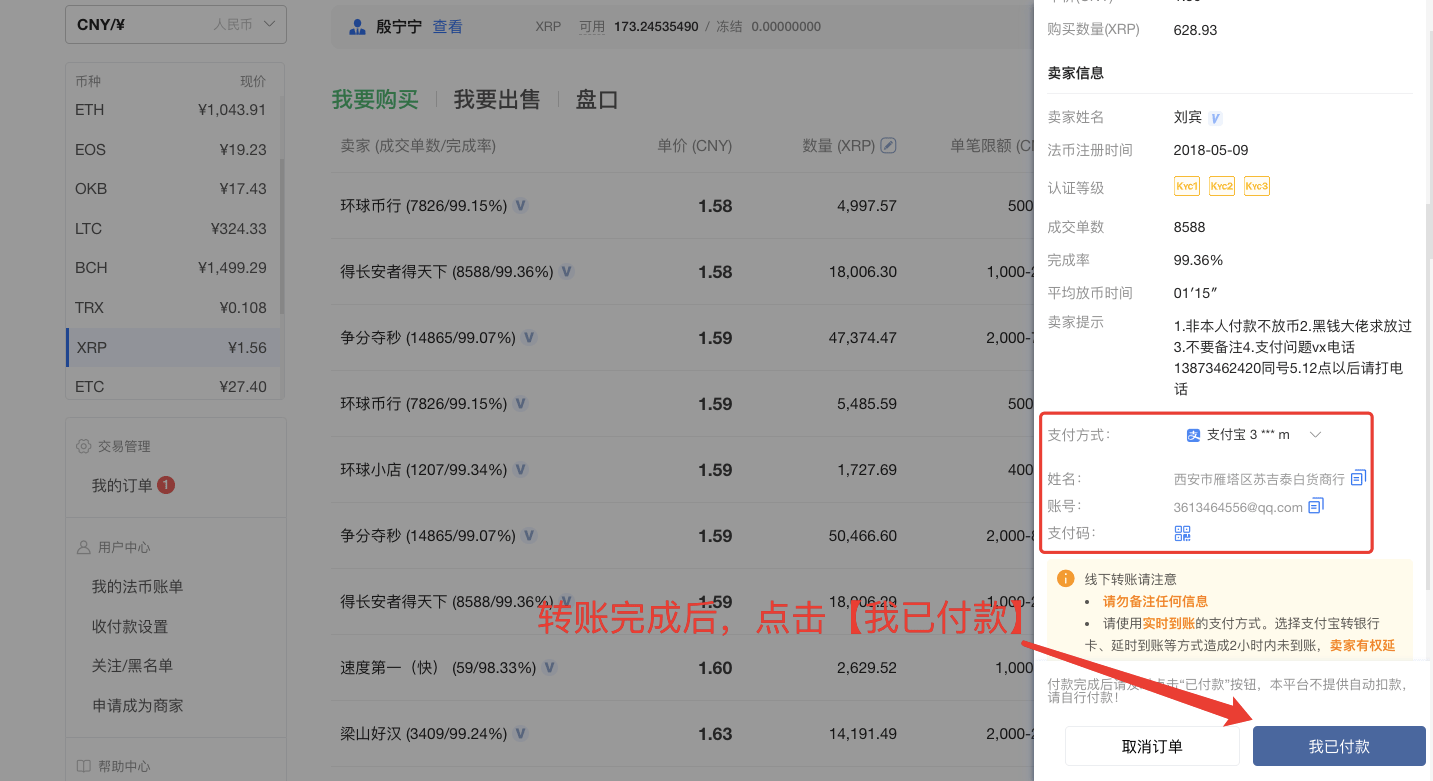Click the 平均放币时间 value 01′15″
This screenshot has width=1433, height=781.
point(1195,293)
